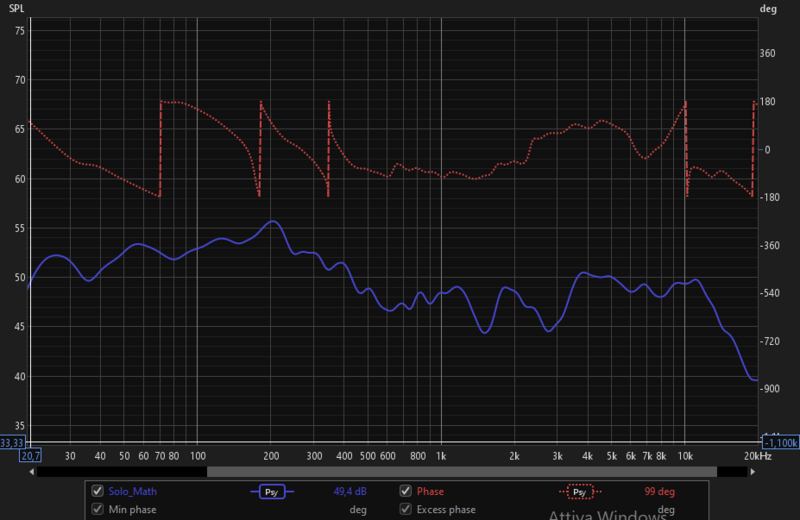Toggle the Min phase checkbox
This screenshot has width=800, height=520.
tap(97, 509)
